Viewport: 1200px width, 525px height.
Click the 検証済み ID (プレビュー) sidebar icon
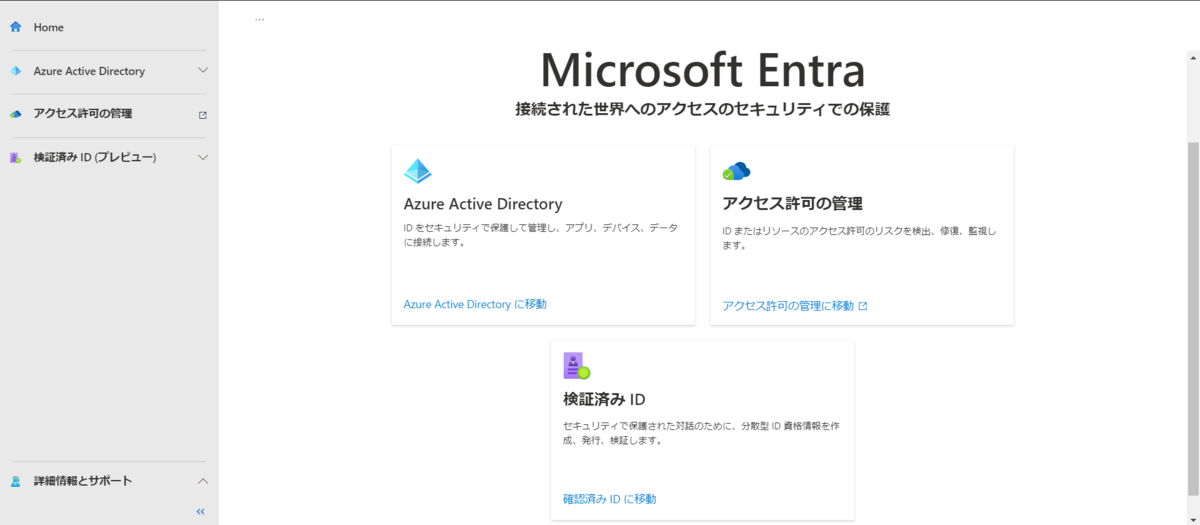click(x=15, y=158)
